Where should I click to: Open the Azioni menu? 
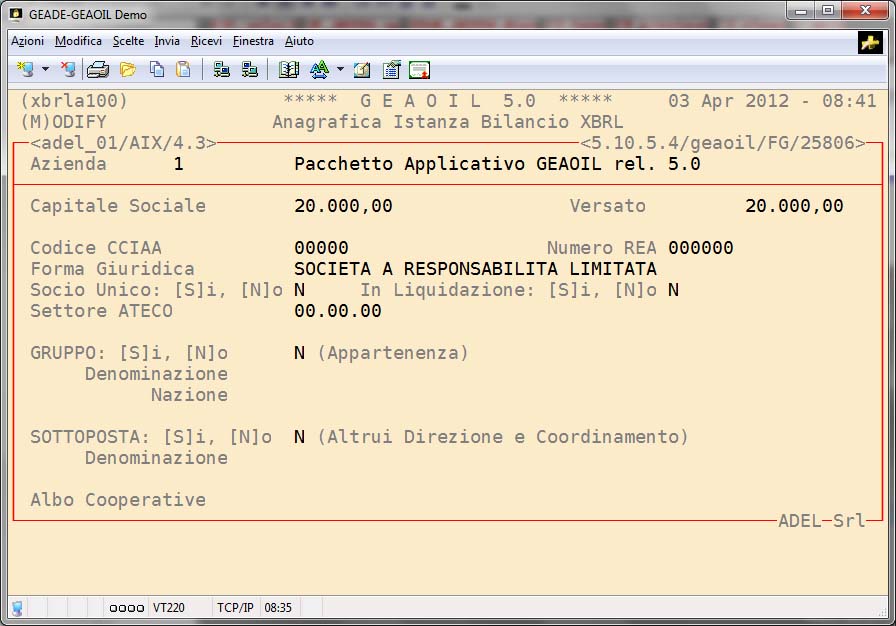pyautogui.click(x=27, y=41)
